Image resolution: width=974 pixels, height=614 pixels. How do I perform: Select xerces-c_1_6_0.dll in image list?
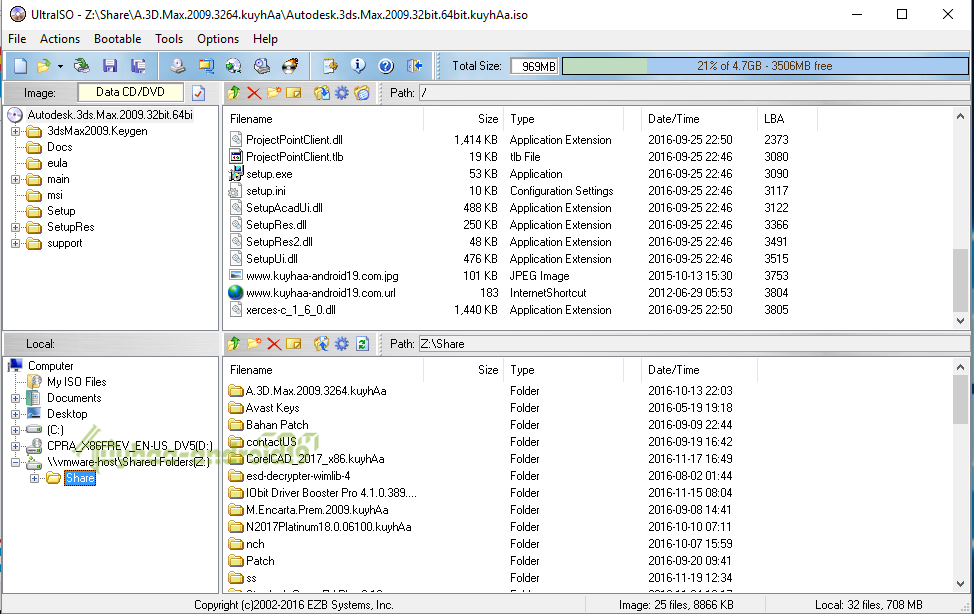[x=291, y=310]
